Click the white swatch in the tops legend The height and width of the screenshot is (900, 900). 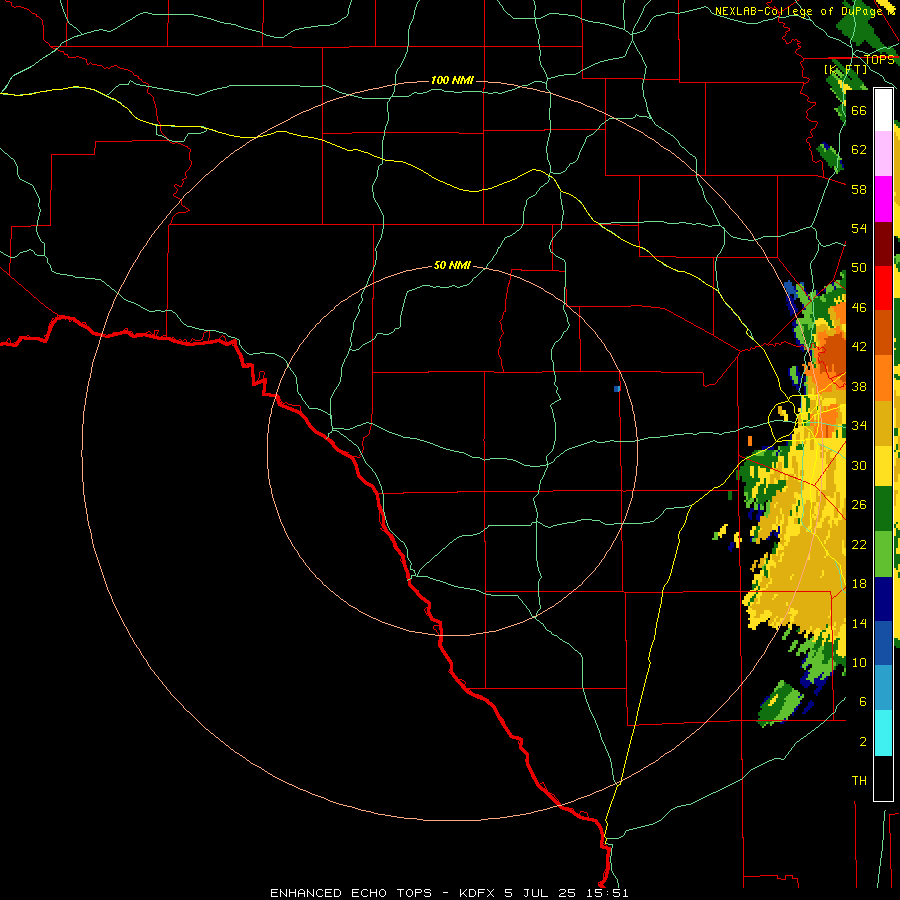883,110
